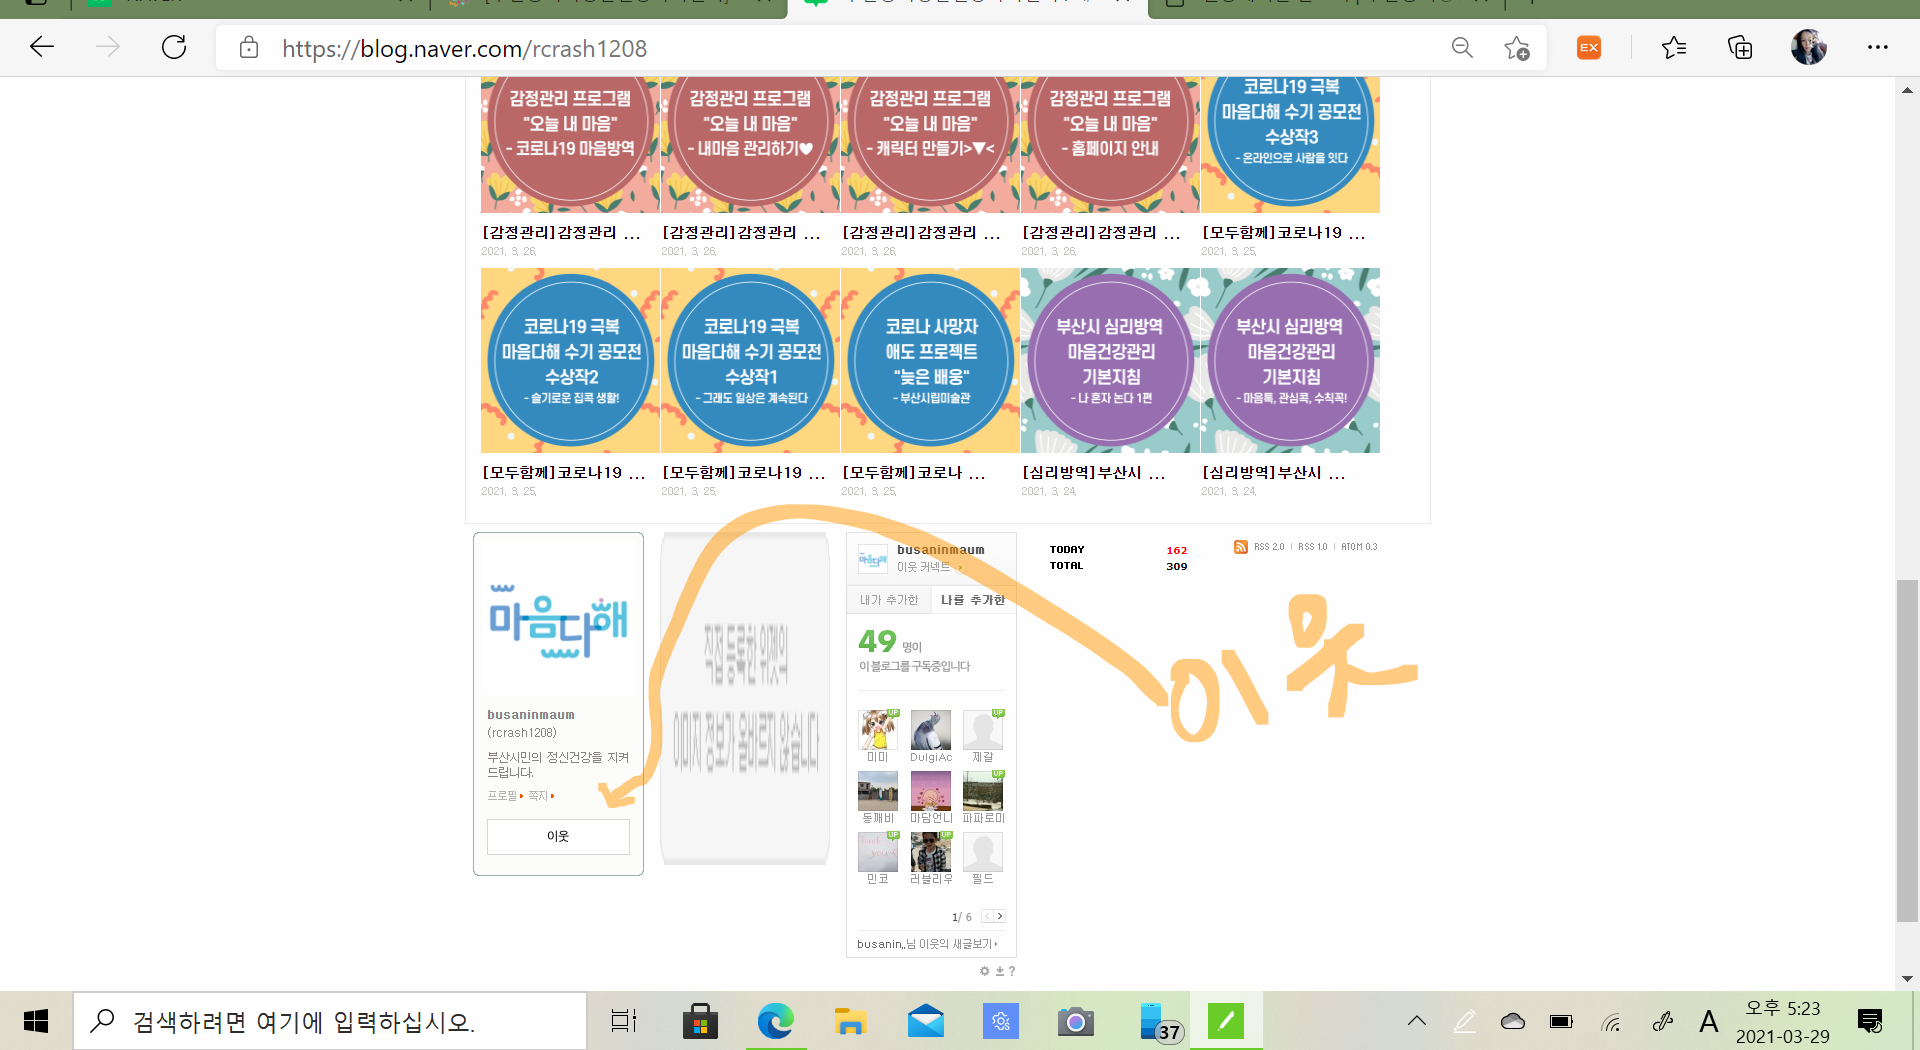The width and height of the screenshot is (1920, 1050).
Task: Open the 프로필 link in profile box
Action: point(502,796)
